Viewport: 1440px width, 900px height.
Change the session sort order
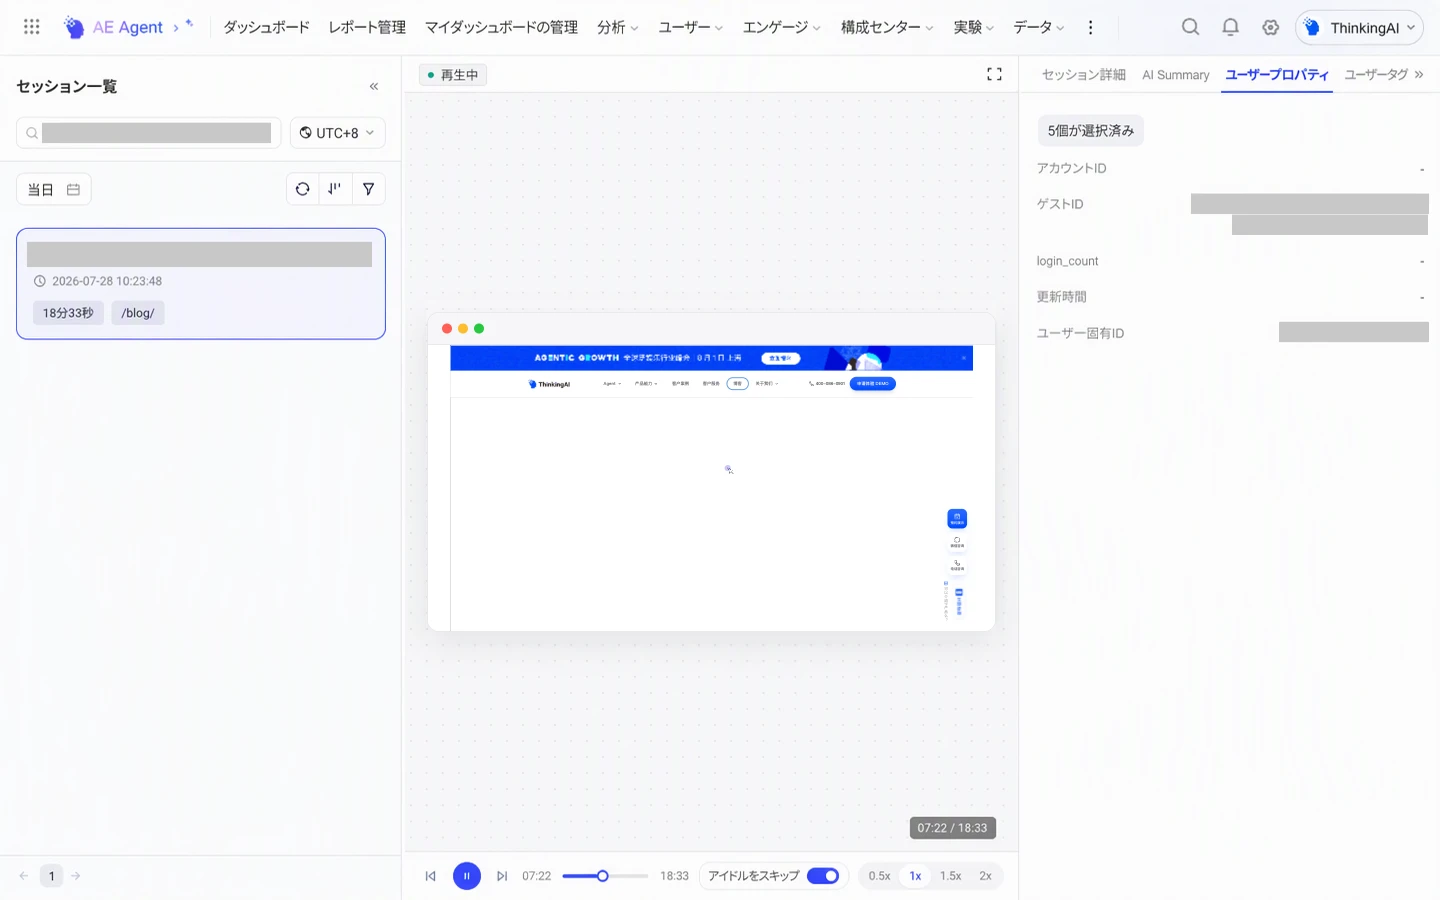tap(335, 189)
